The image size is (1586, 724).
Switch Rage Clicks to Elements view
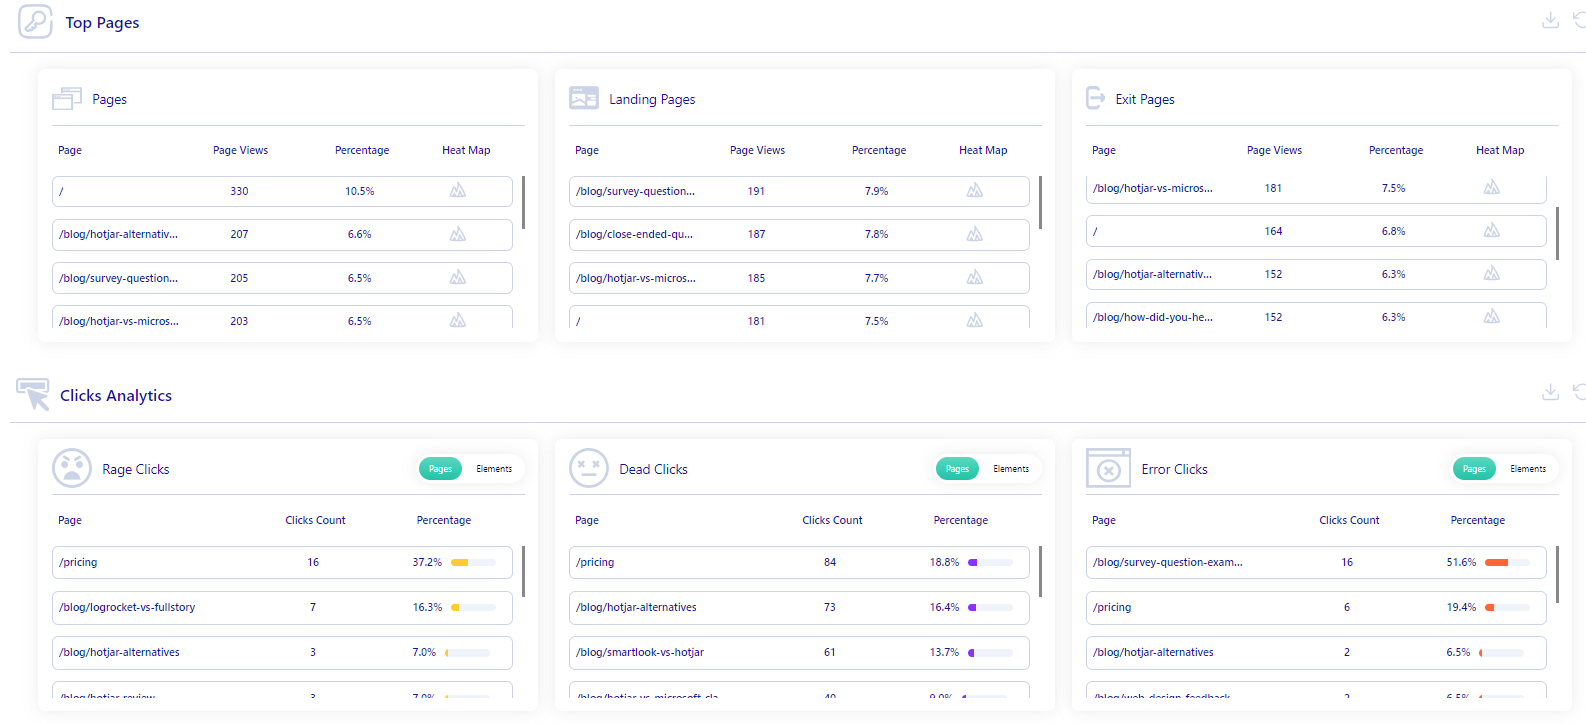tap(494, 468)
